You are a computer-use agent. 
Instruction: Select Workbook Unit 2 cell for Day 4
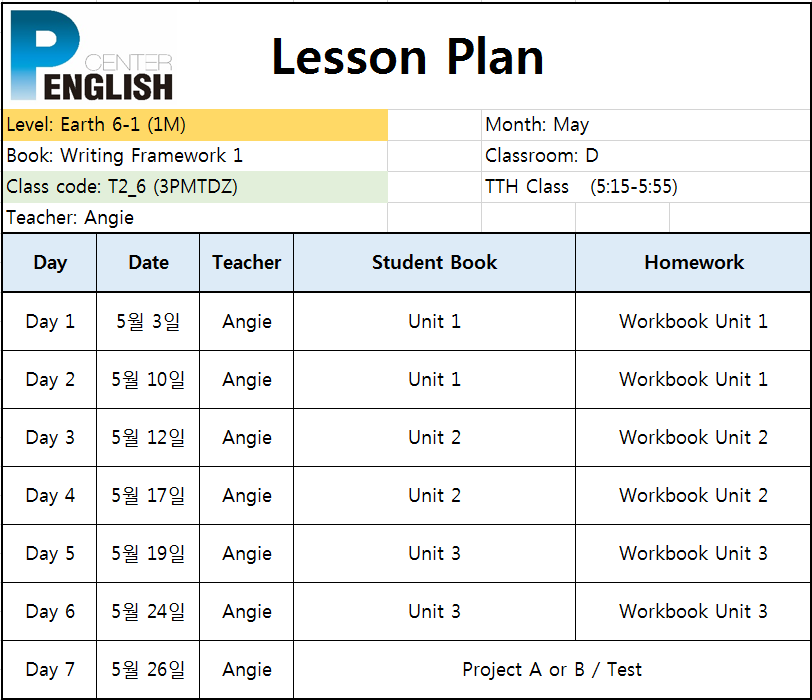(x=693, y=495)
